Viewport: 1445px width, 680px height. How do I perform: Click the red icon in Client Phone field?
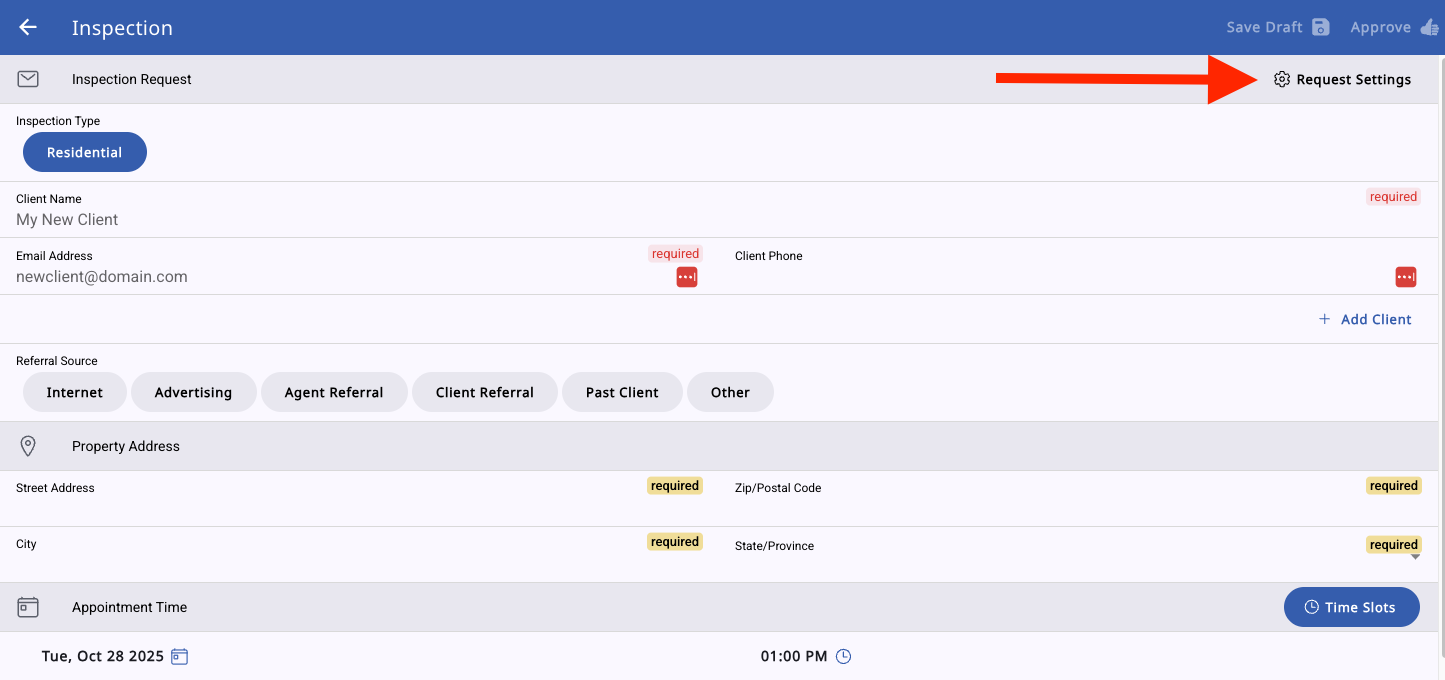pyautogui.click(x=1406, y=277)
